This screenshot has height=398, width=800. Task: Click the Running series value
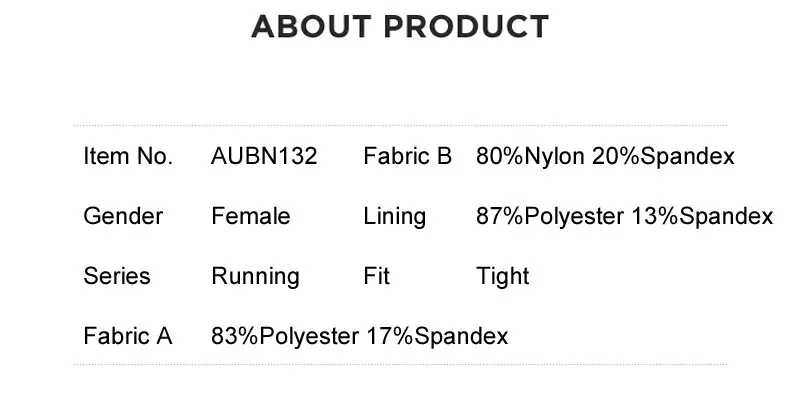pos(255,278)
